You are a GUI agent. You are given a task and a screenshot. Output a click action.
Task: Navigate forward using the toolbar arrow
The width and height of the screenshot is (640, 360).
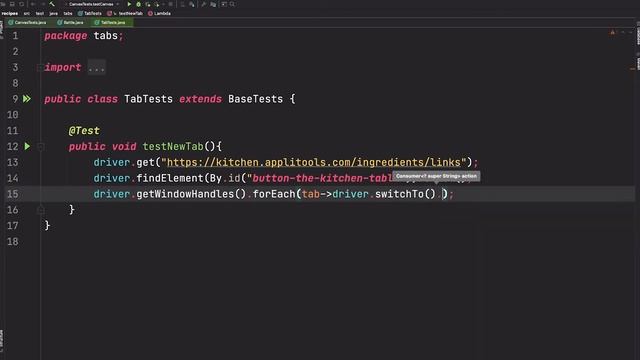pyautogui.click(x=43, y=4)
